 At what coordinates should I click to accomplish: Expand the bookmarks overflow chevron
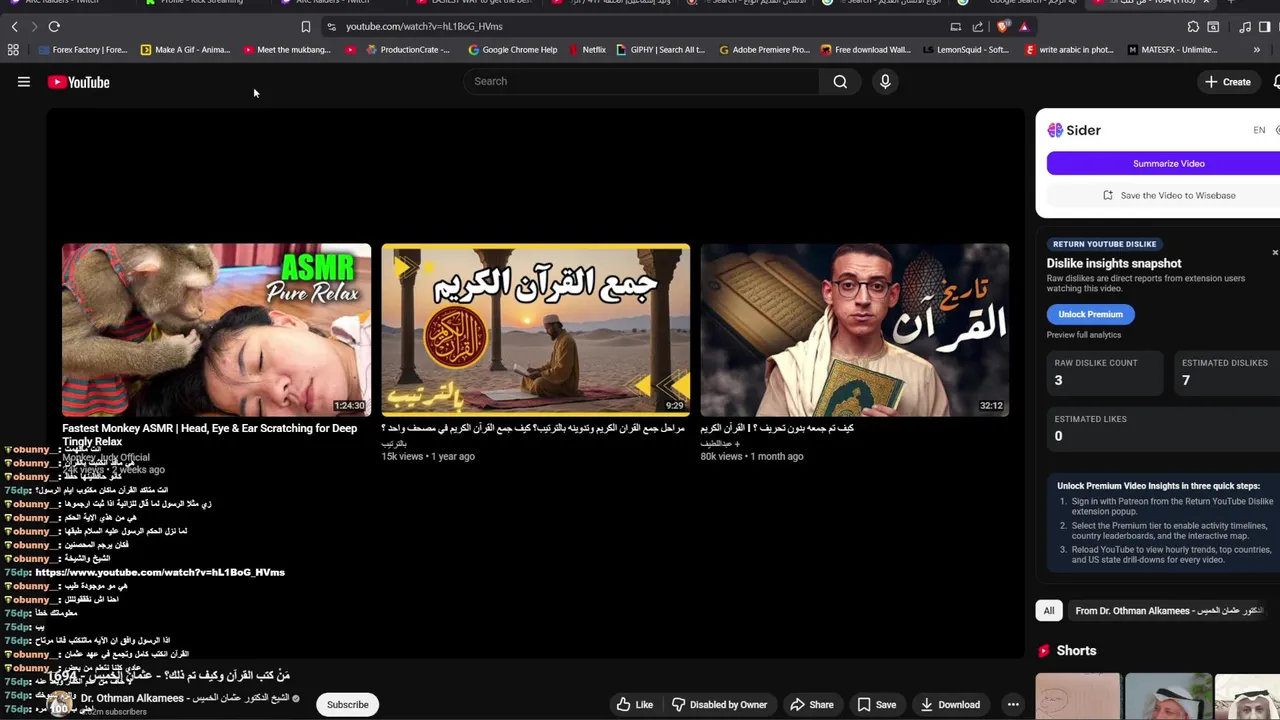[x=1257, y=49]
